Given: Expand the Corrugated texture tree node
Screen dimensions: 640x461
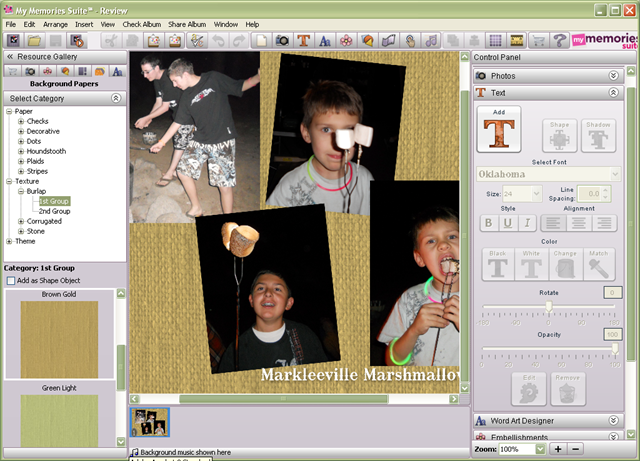Looking at the screenshot, I should [x=21, y=221].
